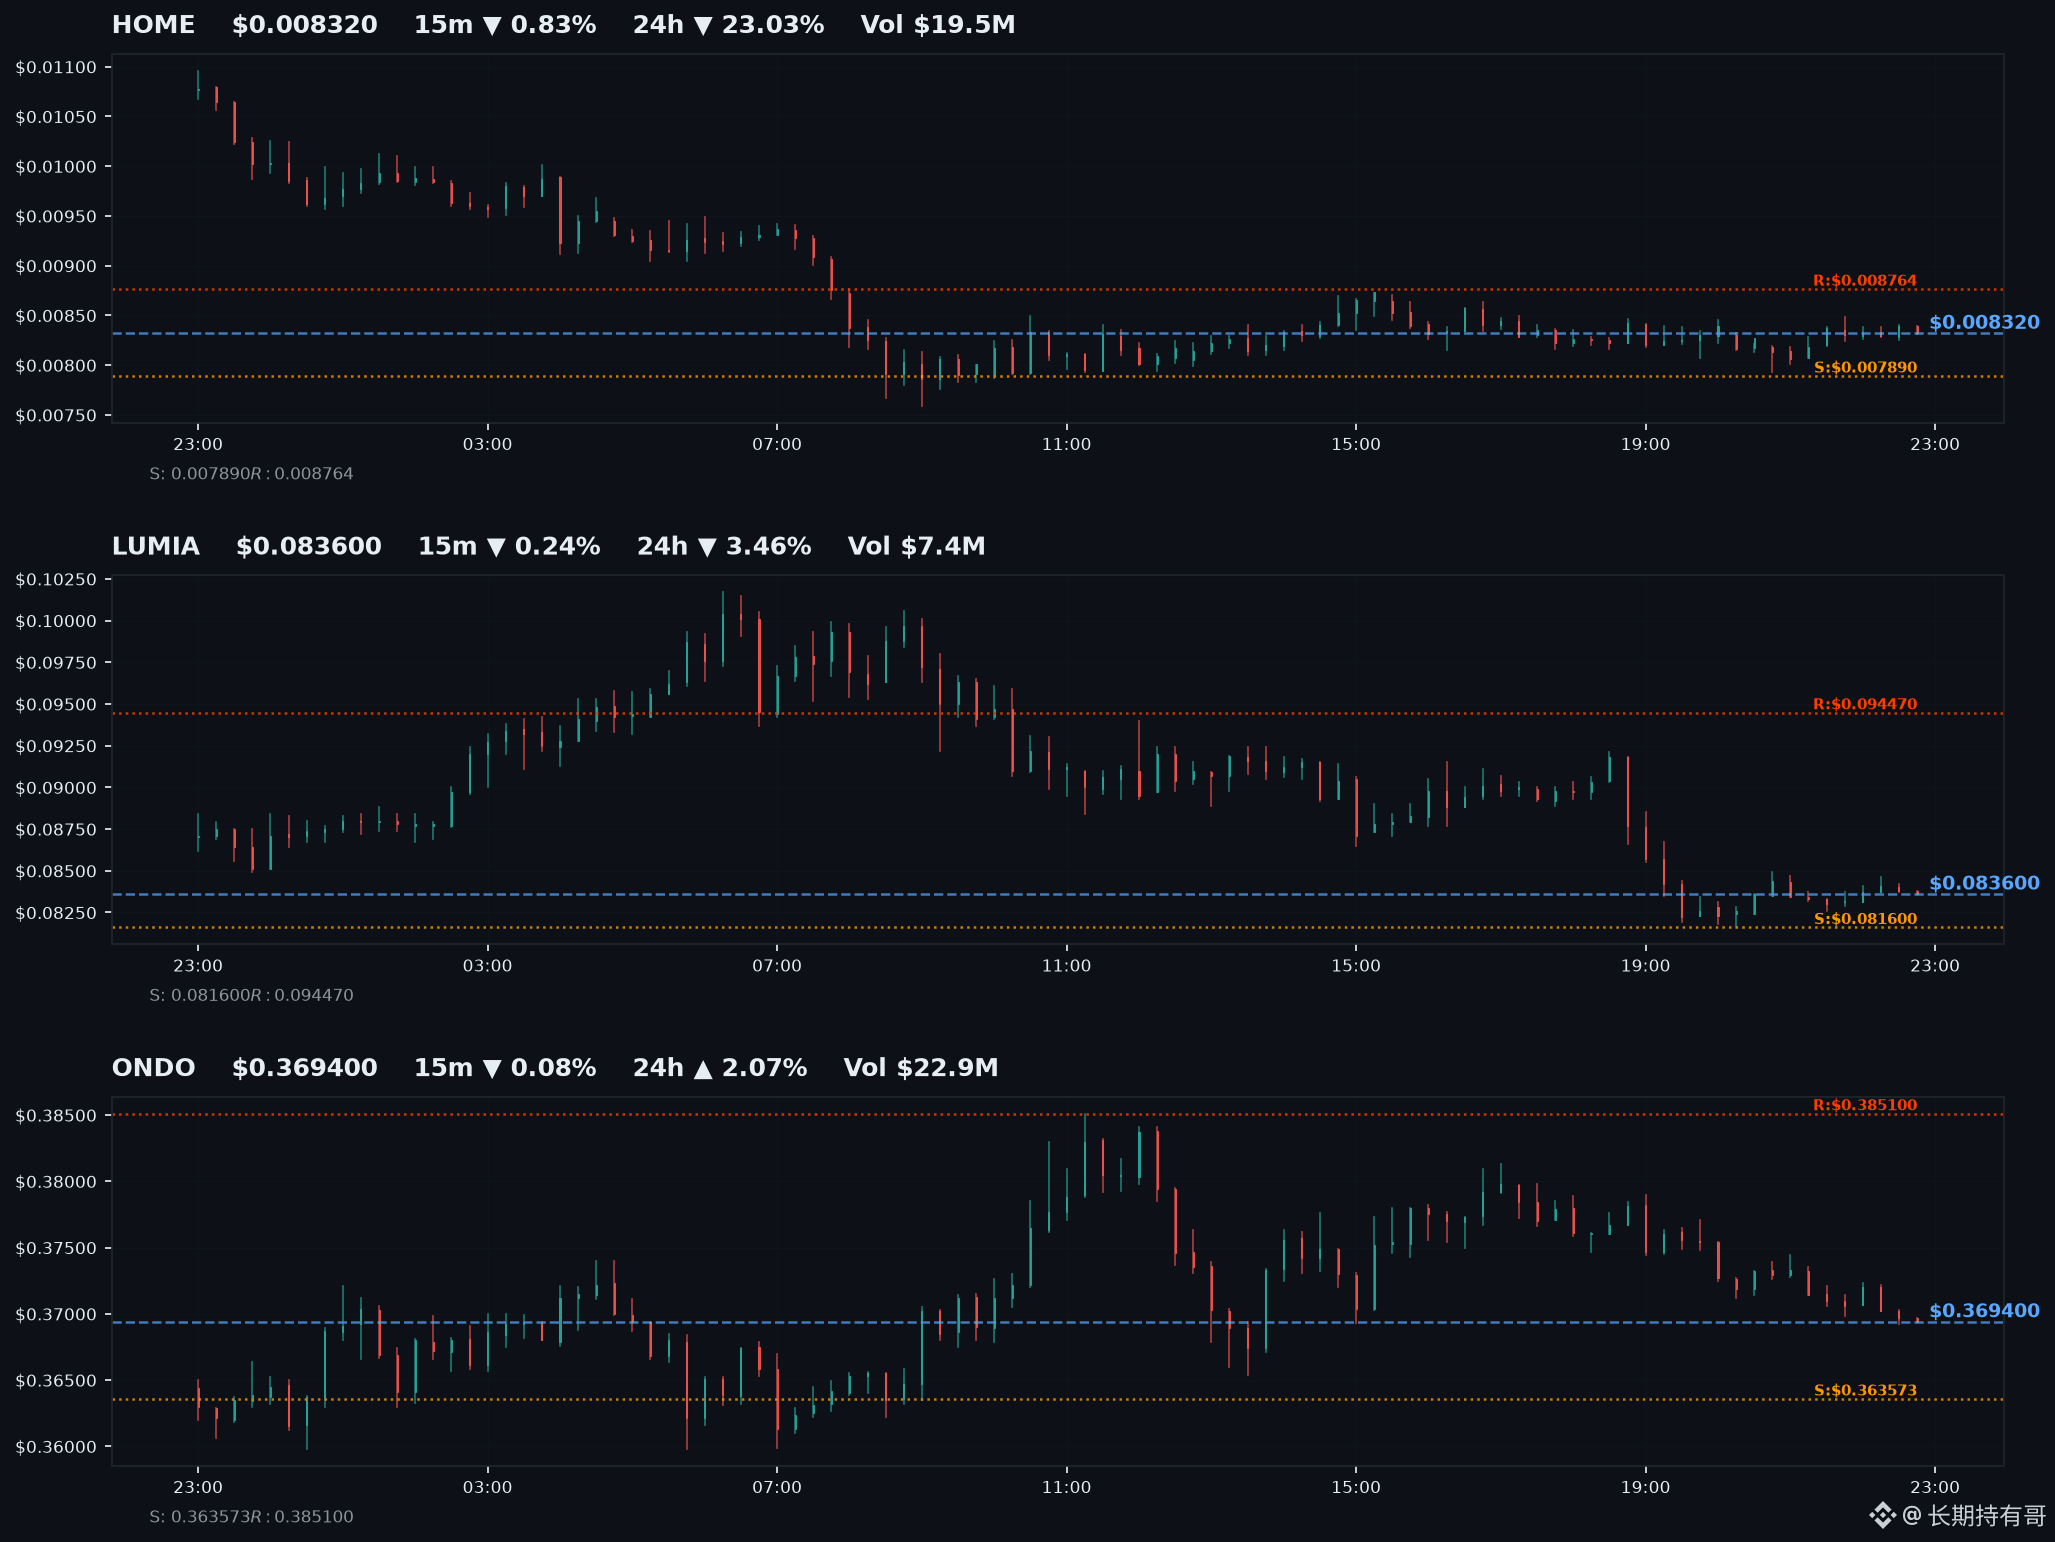Select HOME's 24h ▼ 23.03% change
This screenshot has height=1542, width=2055.
tap(728, 25)
